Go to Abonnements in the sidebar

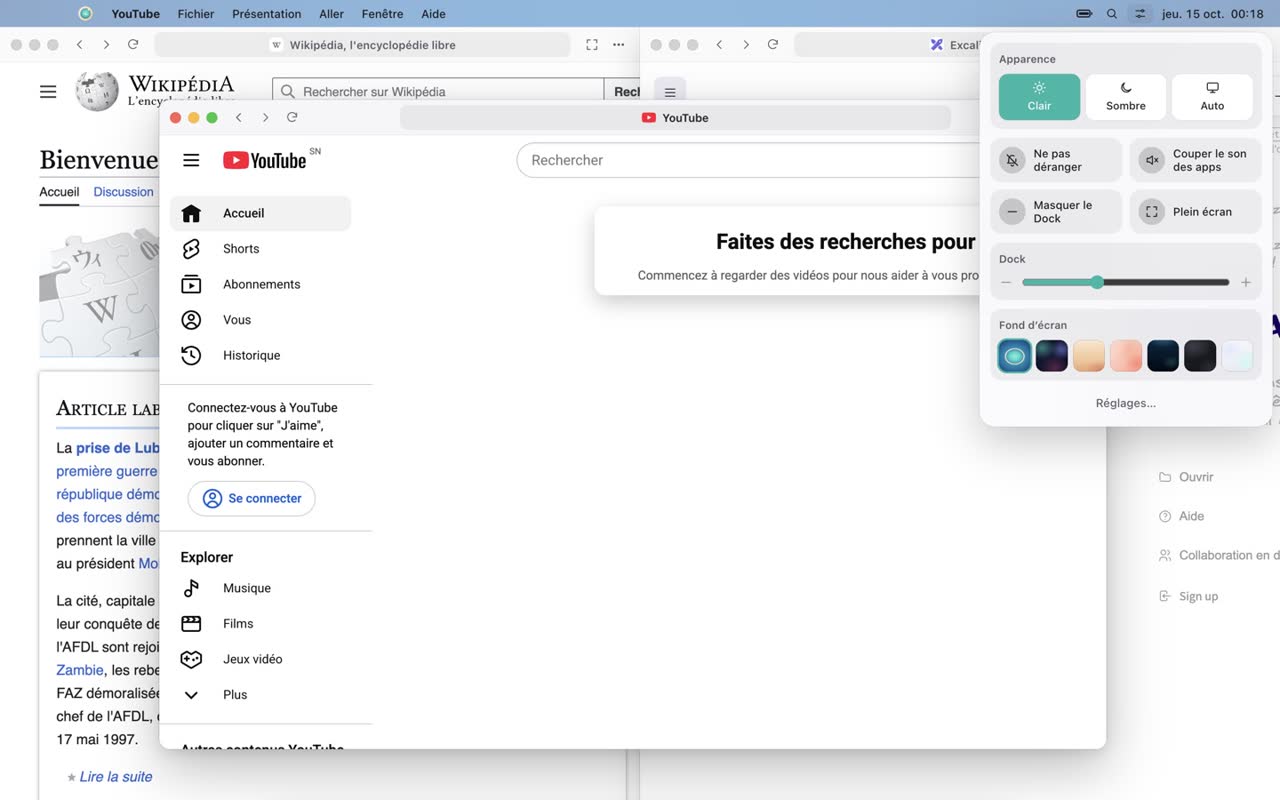click(260, 284)
